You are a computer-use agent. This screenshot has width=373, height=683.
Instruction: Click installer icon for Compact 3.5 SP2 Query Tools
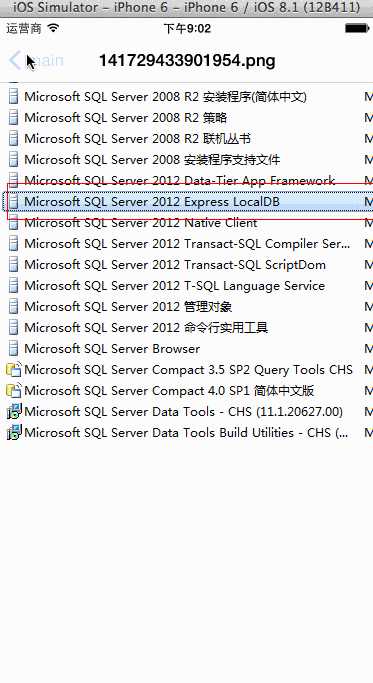(14, 370)
